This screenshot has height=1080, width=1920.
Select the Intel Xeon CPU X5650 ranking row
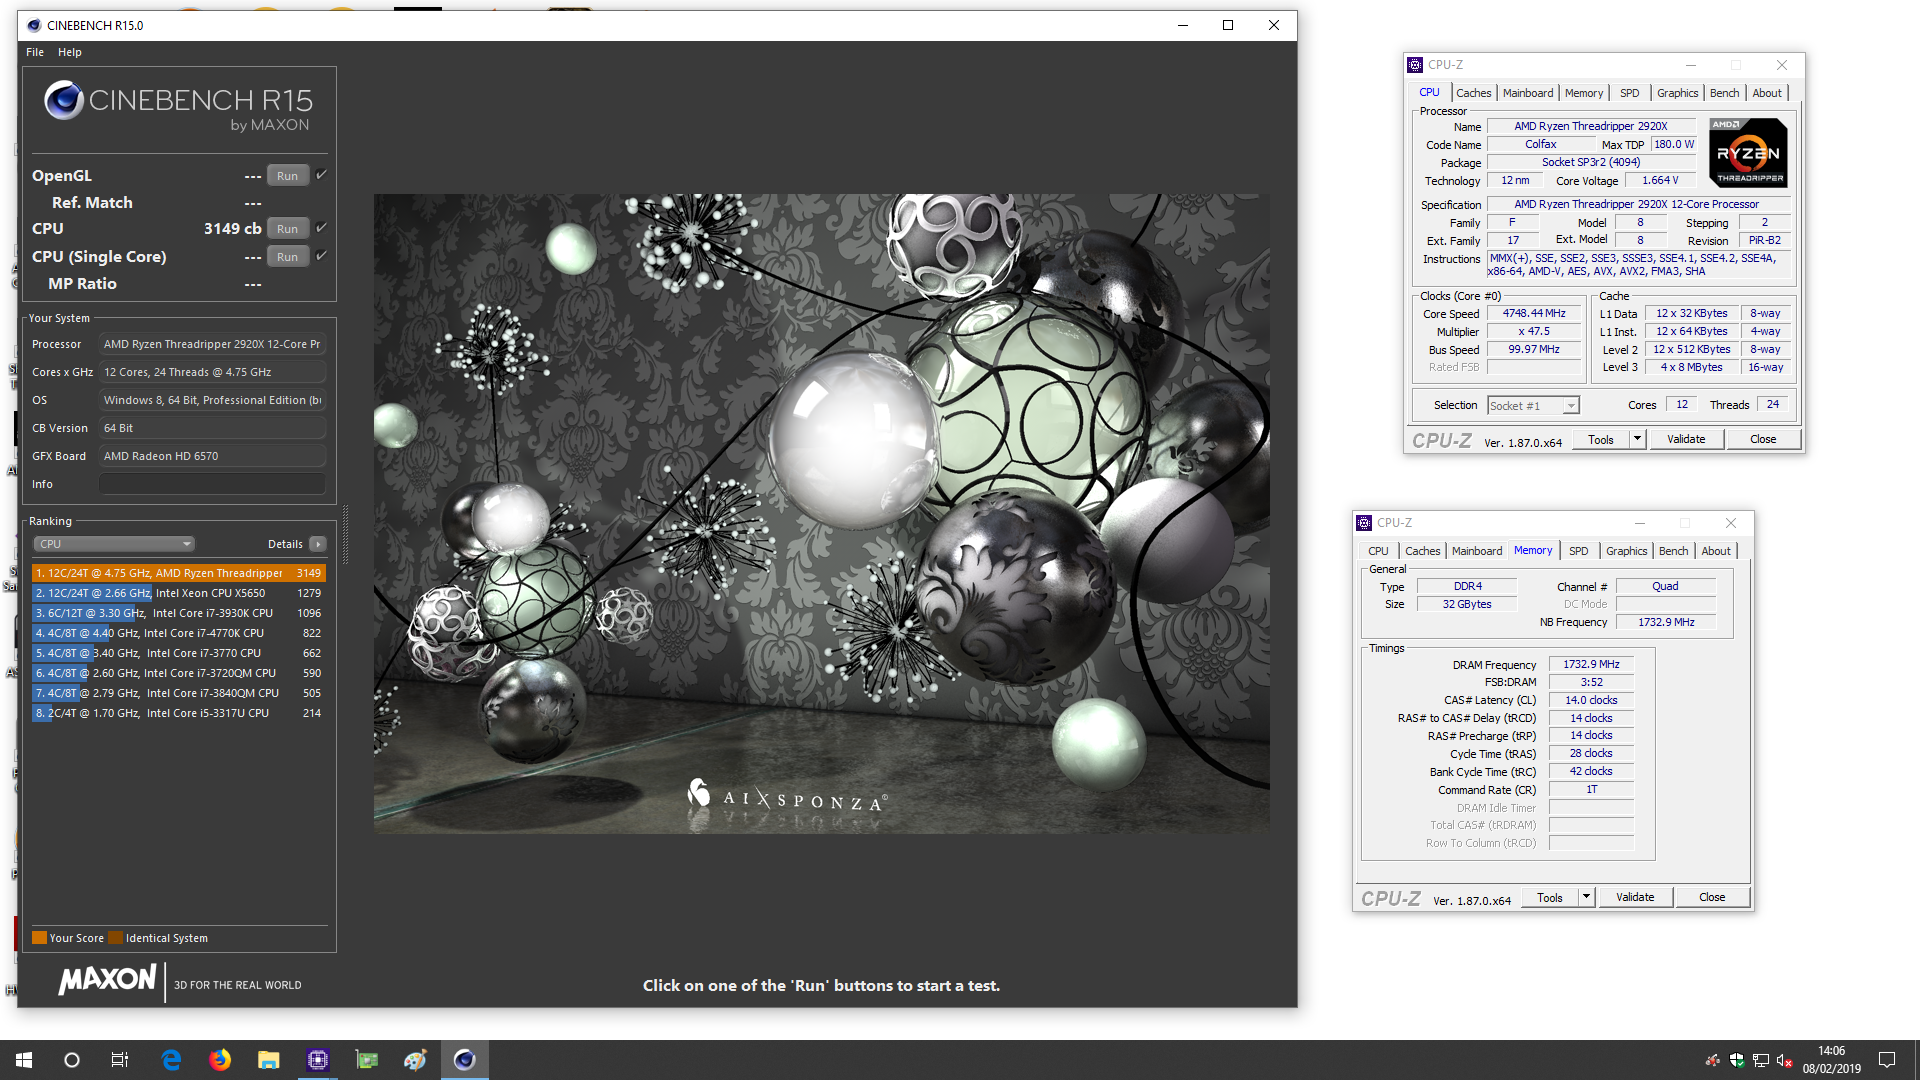coord(179,593)
